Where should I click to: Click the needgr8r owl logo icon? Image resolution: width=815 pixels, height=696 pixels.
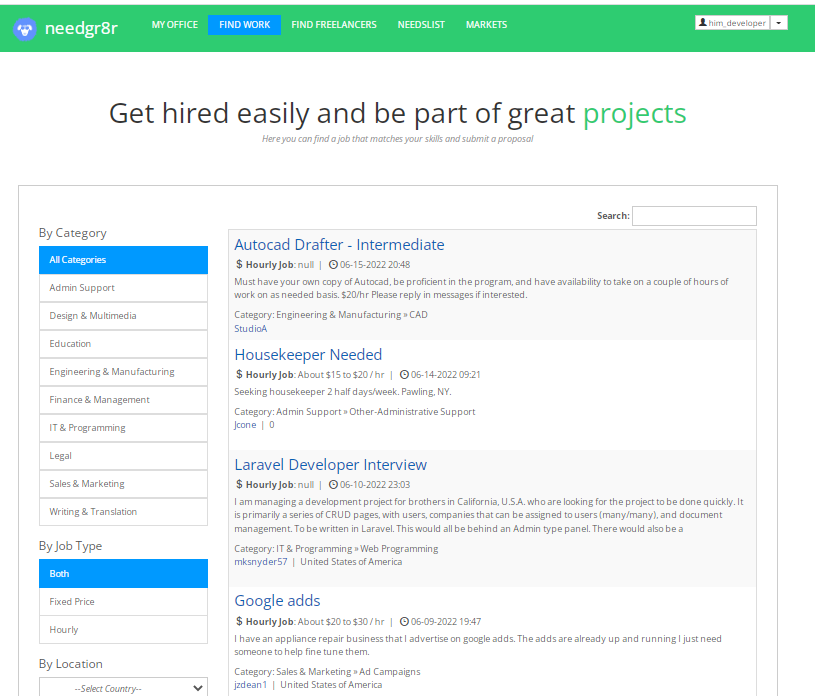(x=26, y=28)
